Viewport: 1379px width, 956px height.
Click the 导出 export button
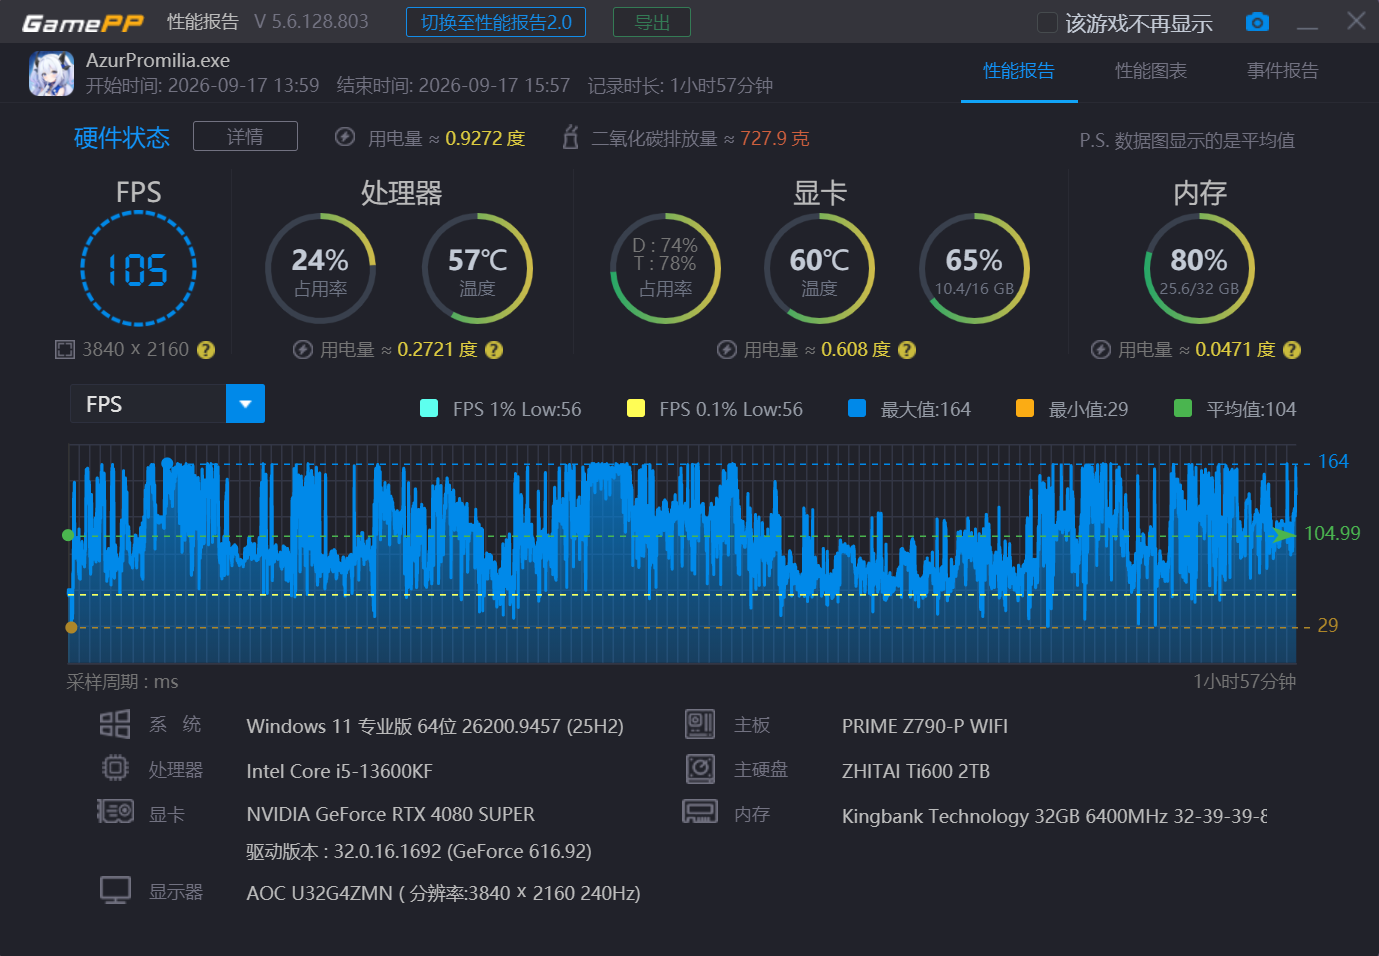652,22
